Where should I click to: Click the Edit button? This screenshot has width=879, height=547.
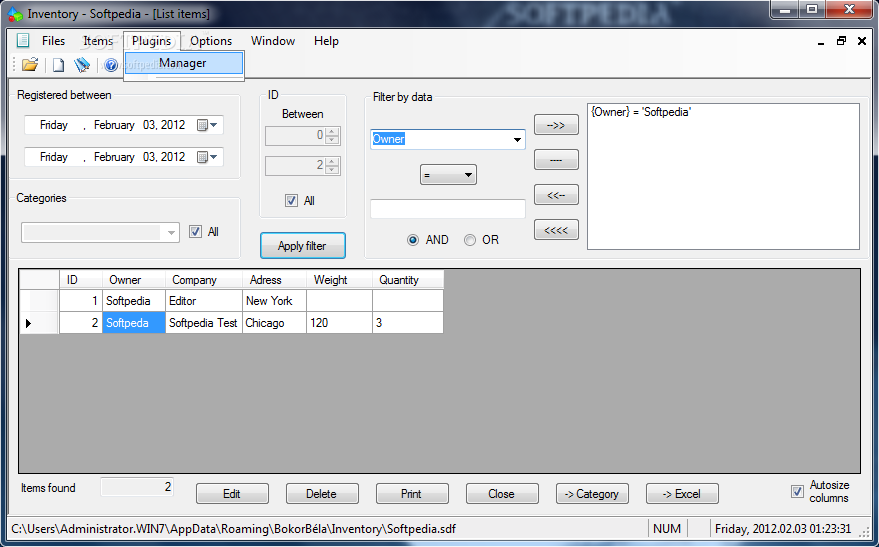tap(232, 494)
